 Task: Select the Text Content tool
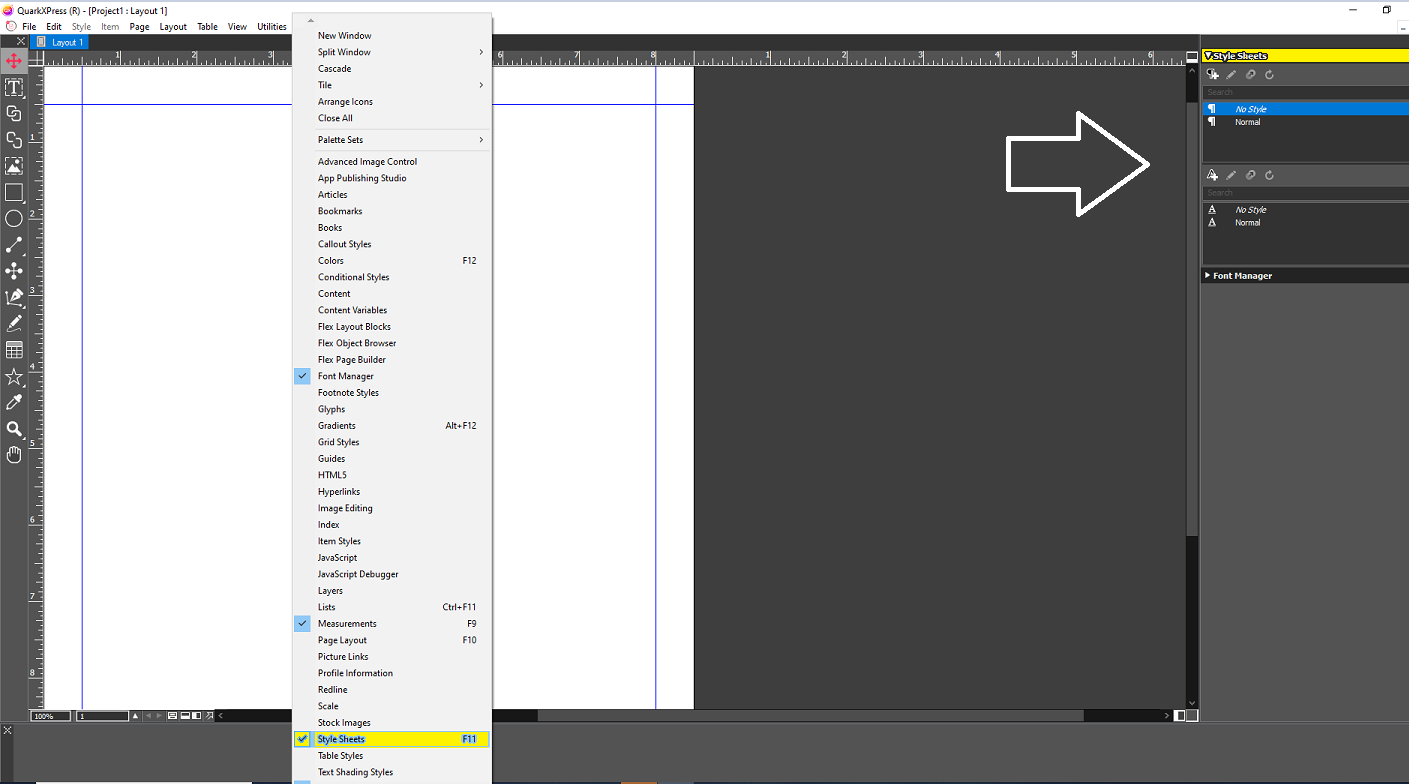[x=14, y=87]
